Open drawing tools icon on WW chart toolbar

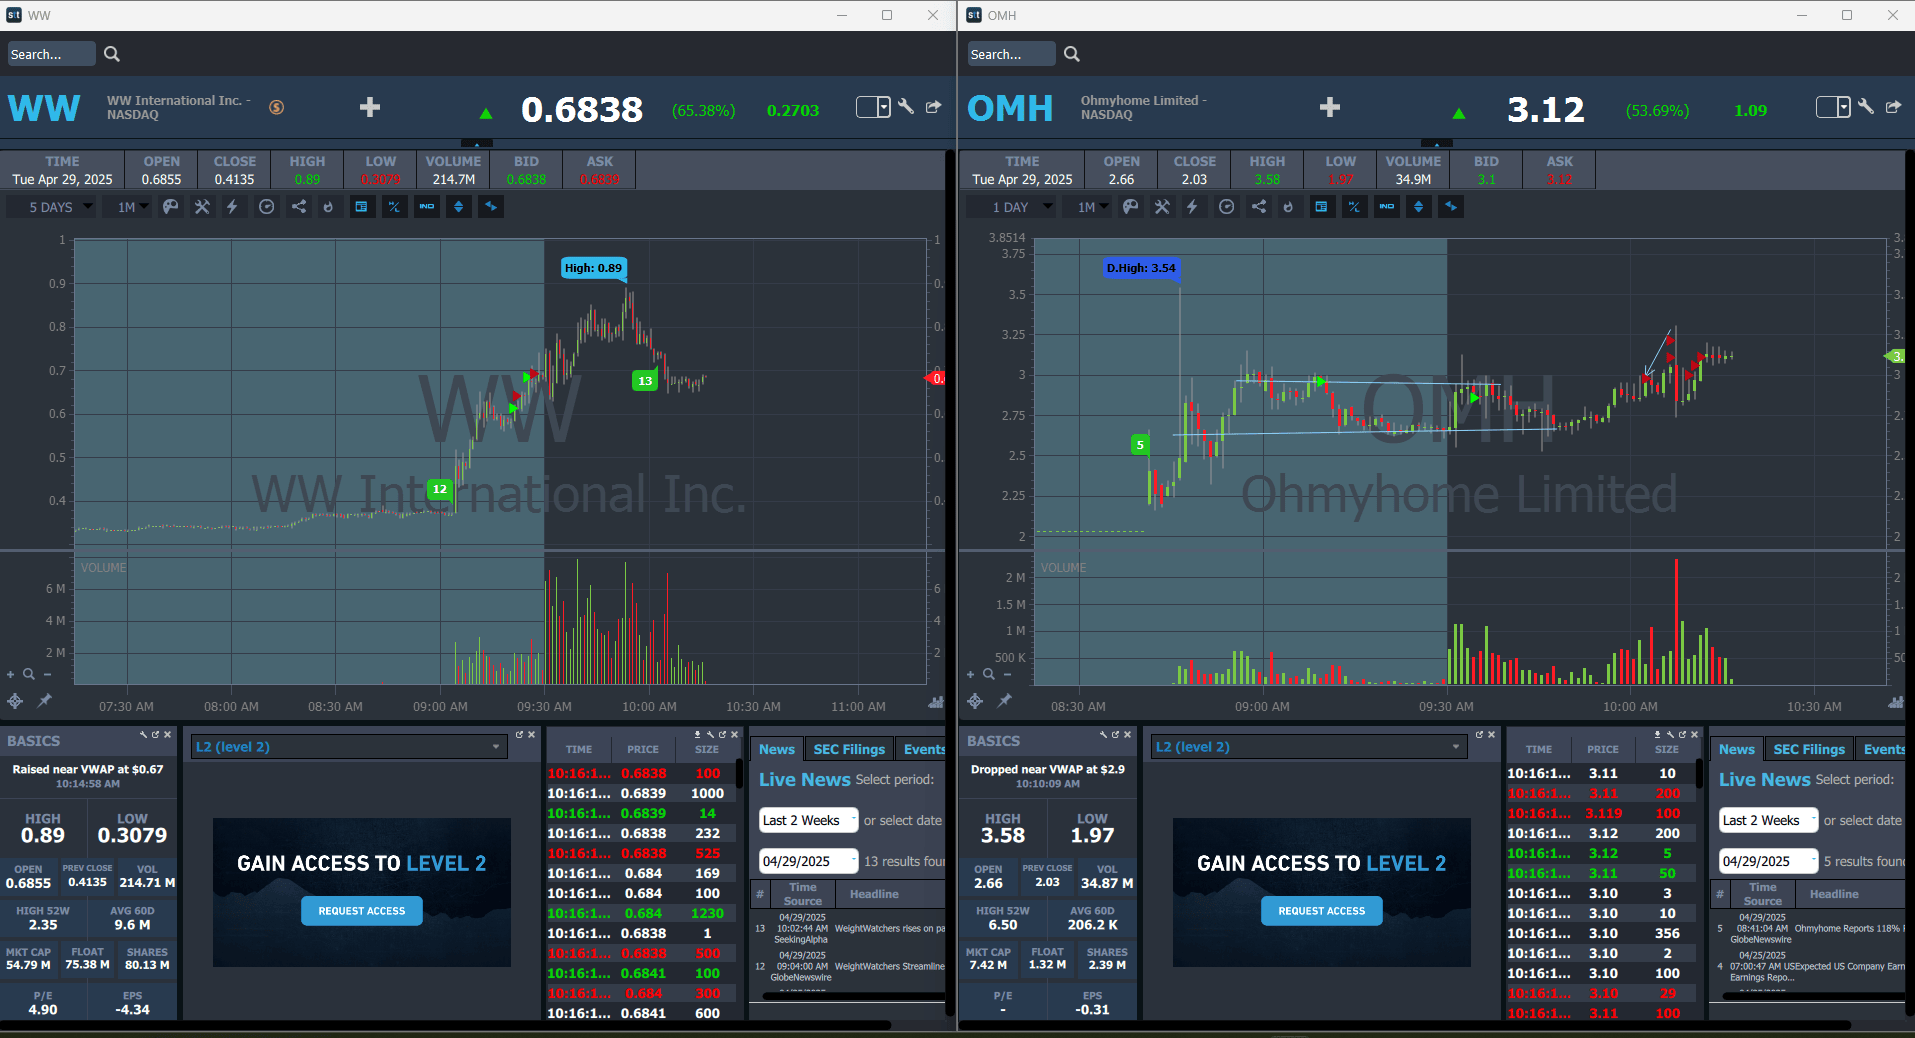[202, 207]
